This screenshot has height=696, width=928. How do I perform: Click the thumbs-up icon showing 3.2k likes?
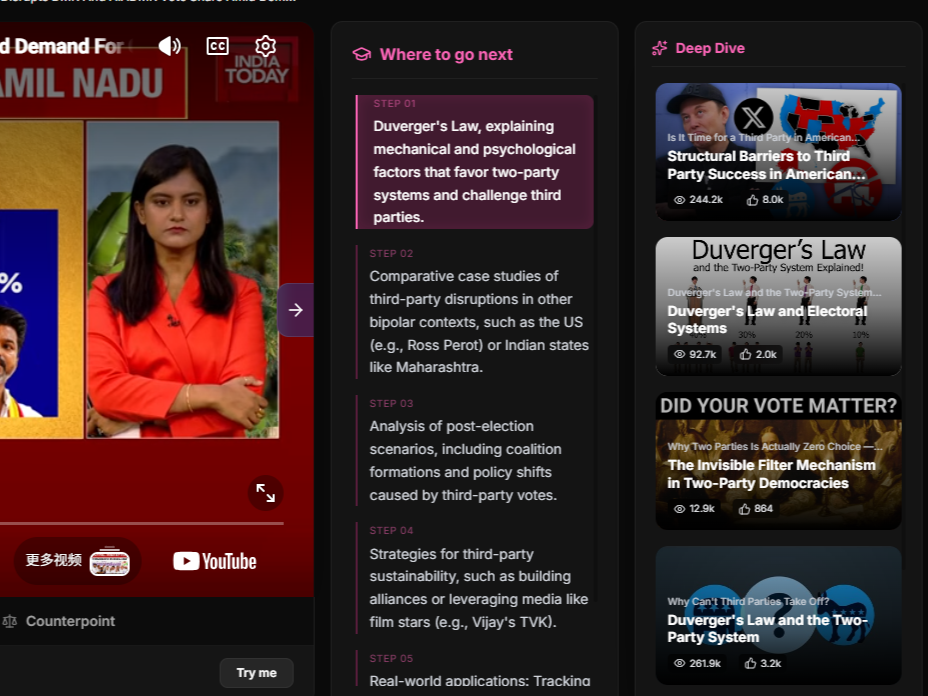click(750, 663)
